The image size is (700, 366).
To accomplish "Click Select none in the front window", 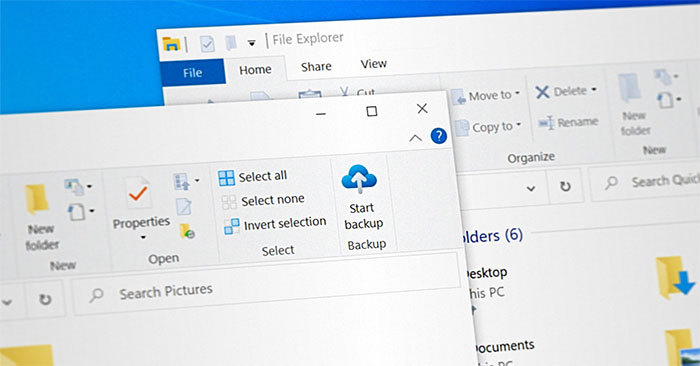I will [263, 201].
